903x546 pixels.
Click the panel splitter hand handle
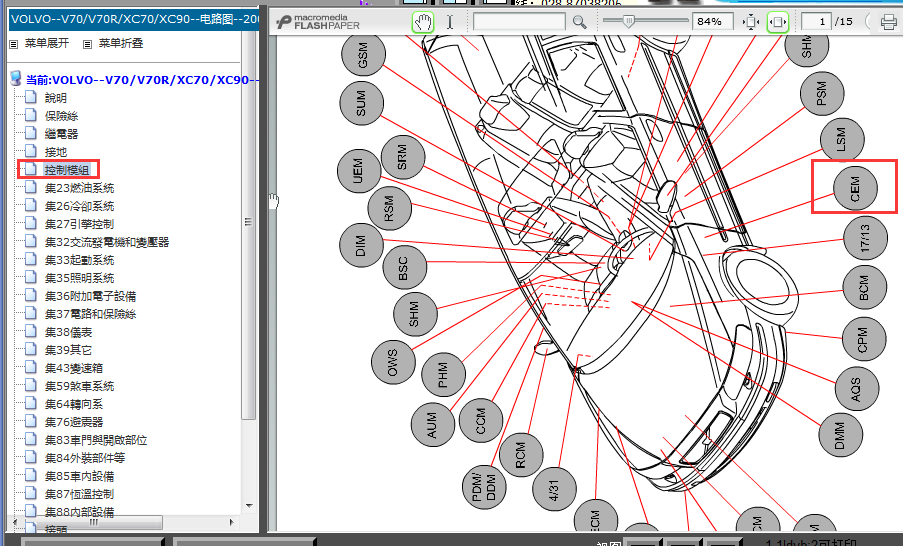point(274,200)
